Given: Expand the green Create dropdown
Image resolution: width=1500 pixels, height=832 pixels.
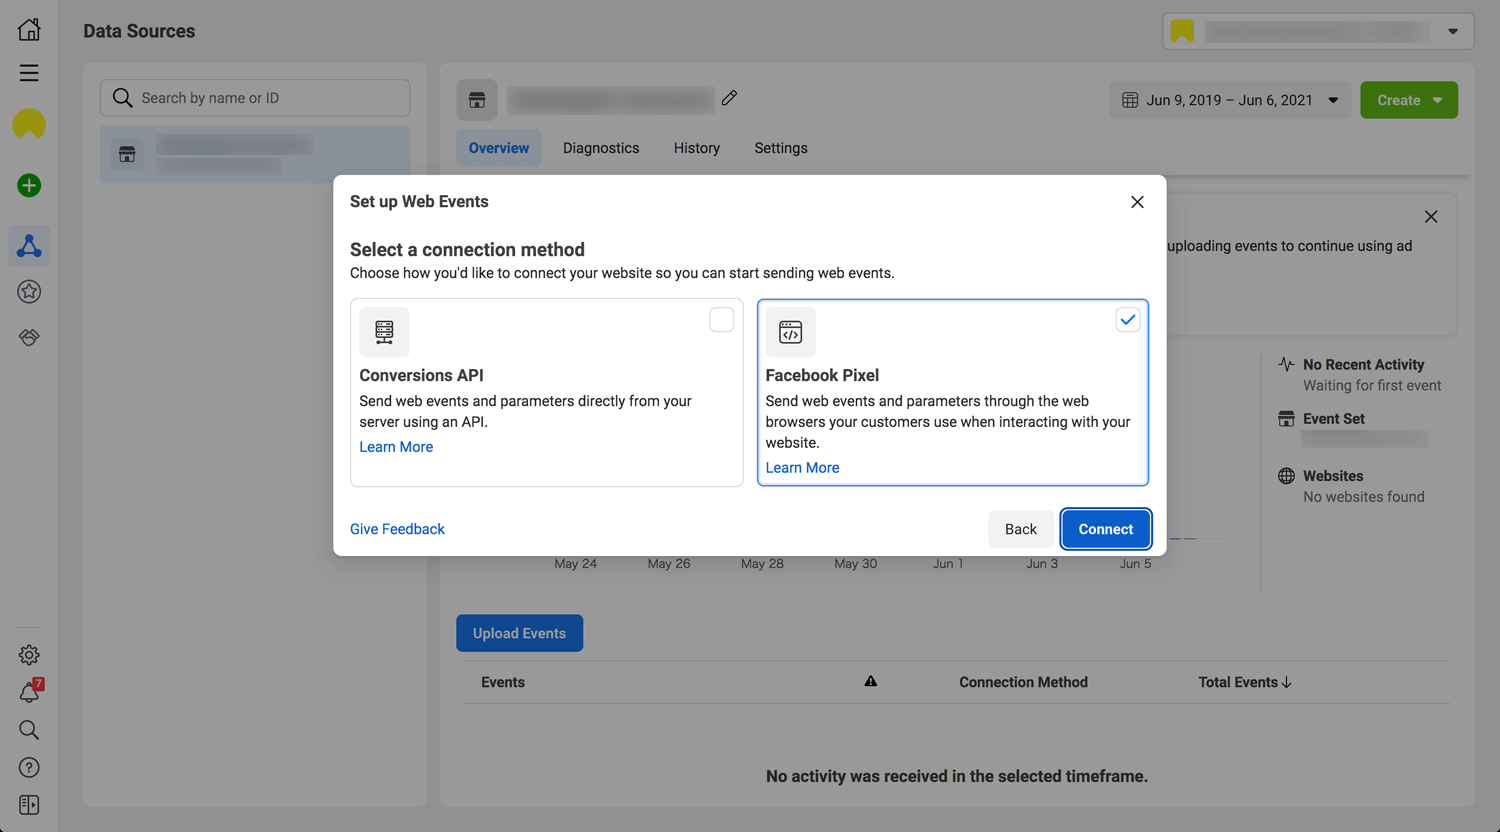Looking at the screenshot, I should [1409, 100].
